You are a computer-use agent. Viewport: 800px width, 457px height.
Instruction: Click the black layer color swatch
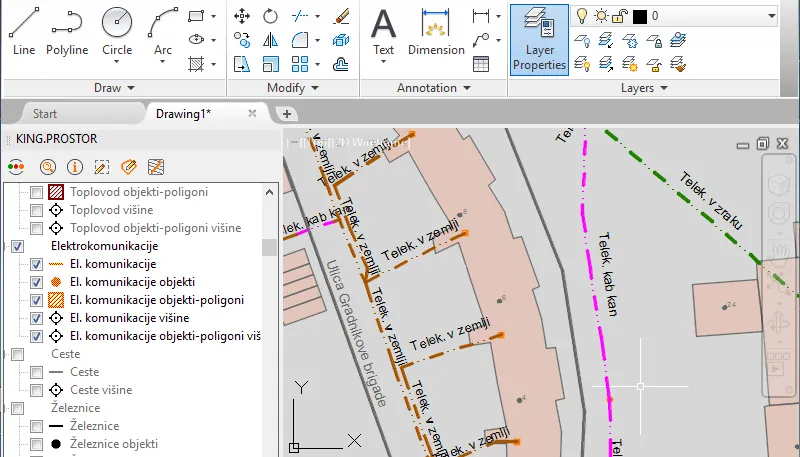point(640,16)
